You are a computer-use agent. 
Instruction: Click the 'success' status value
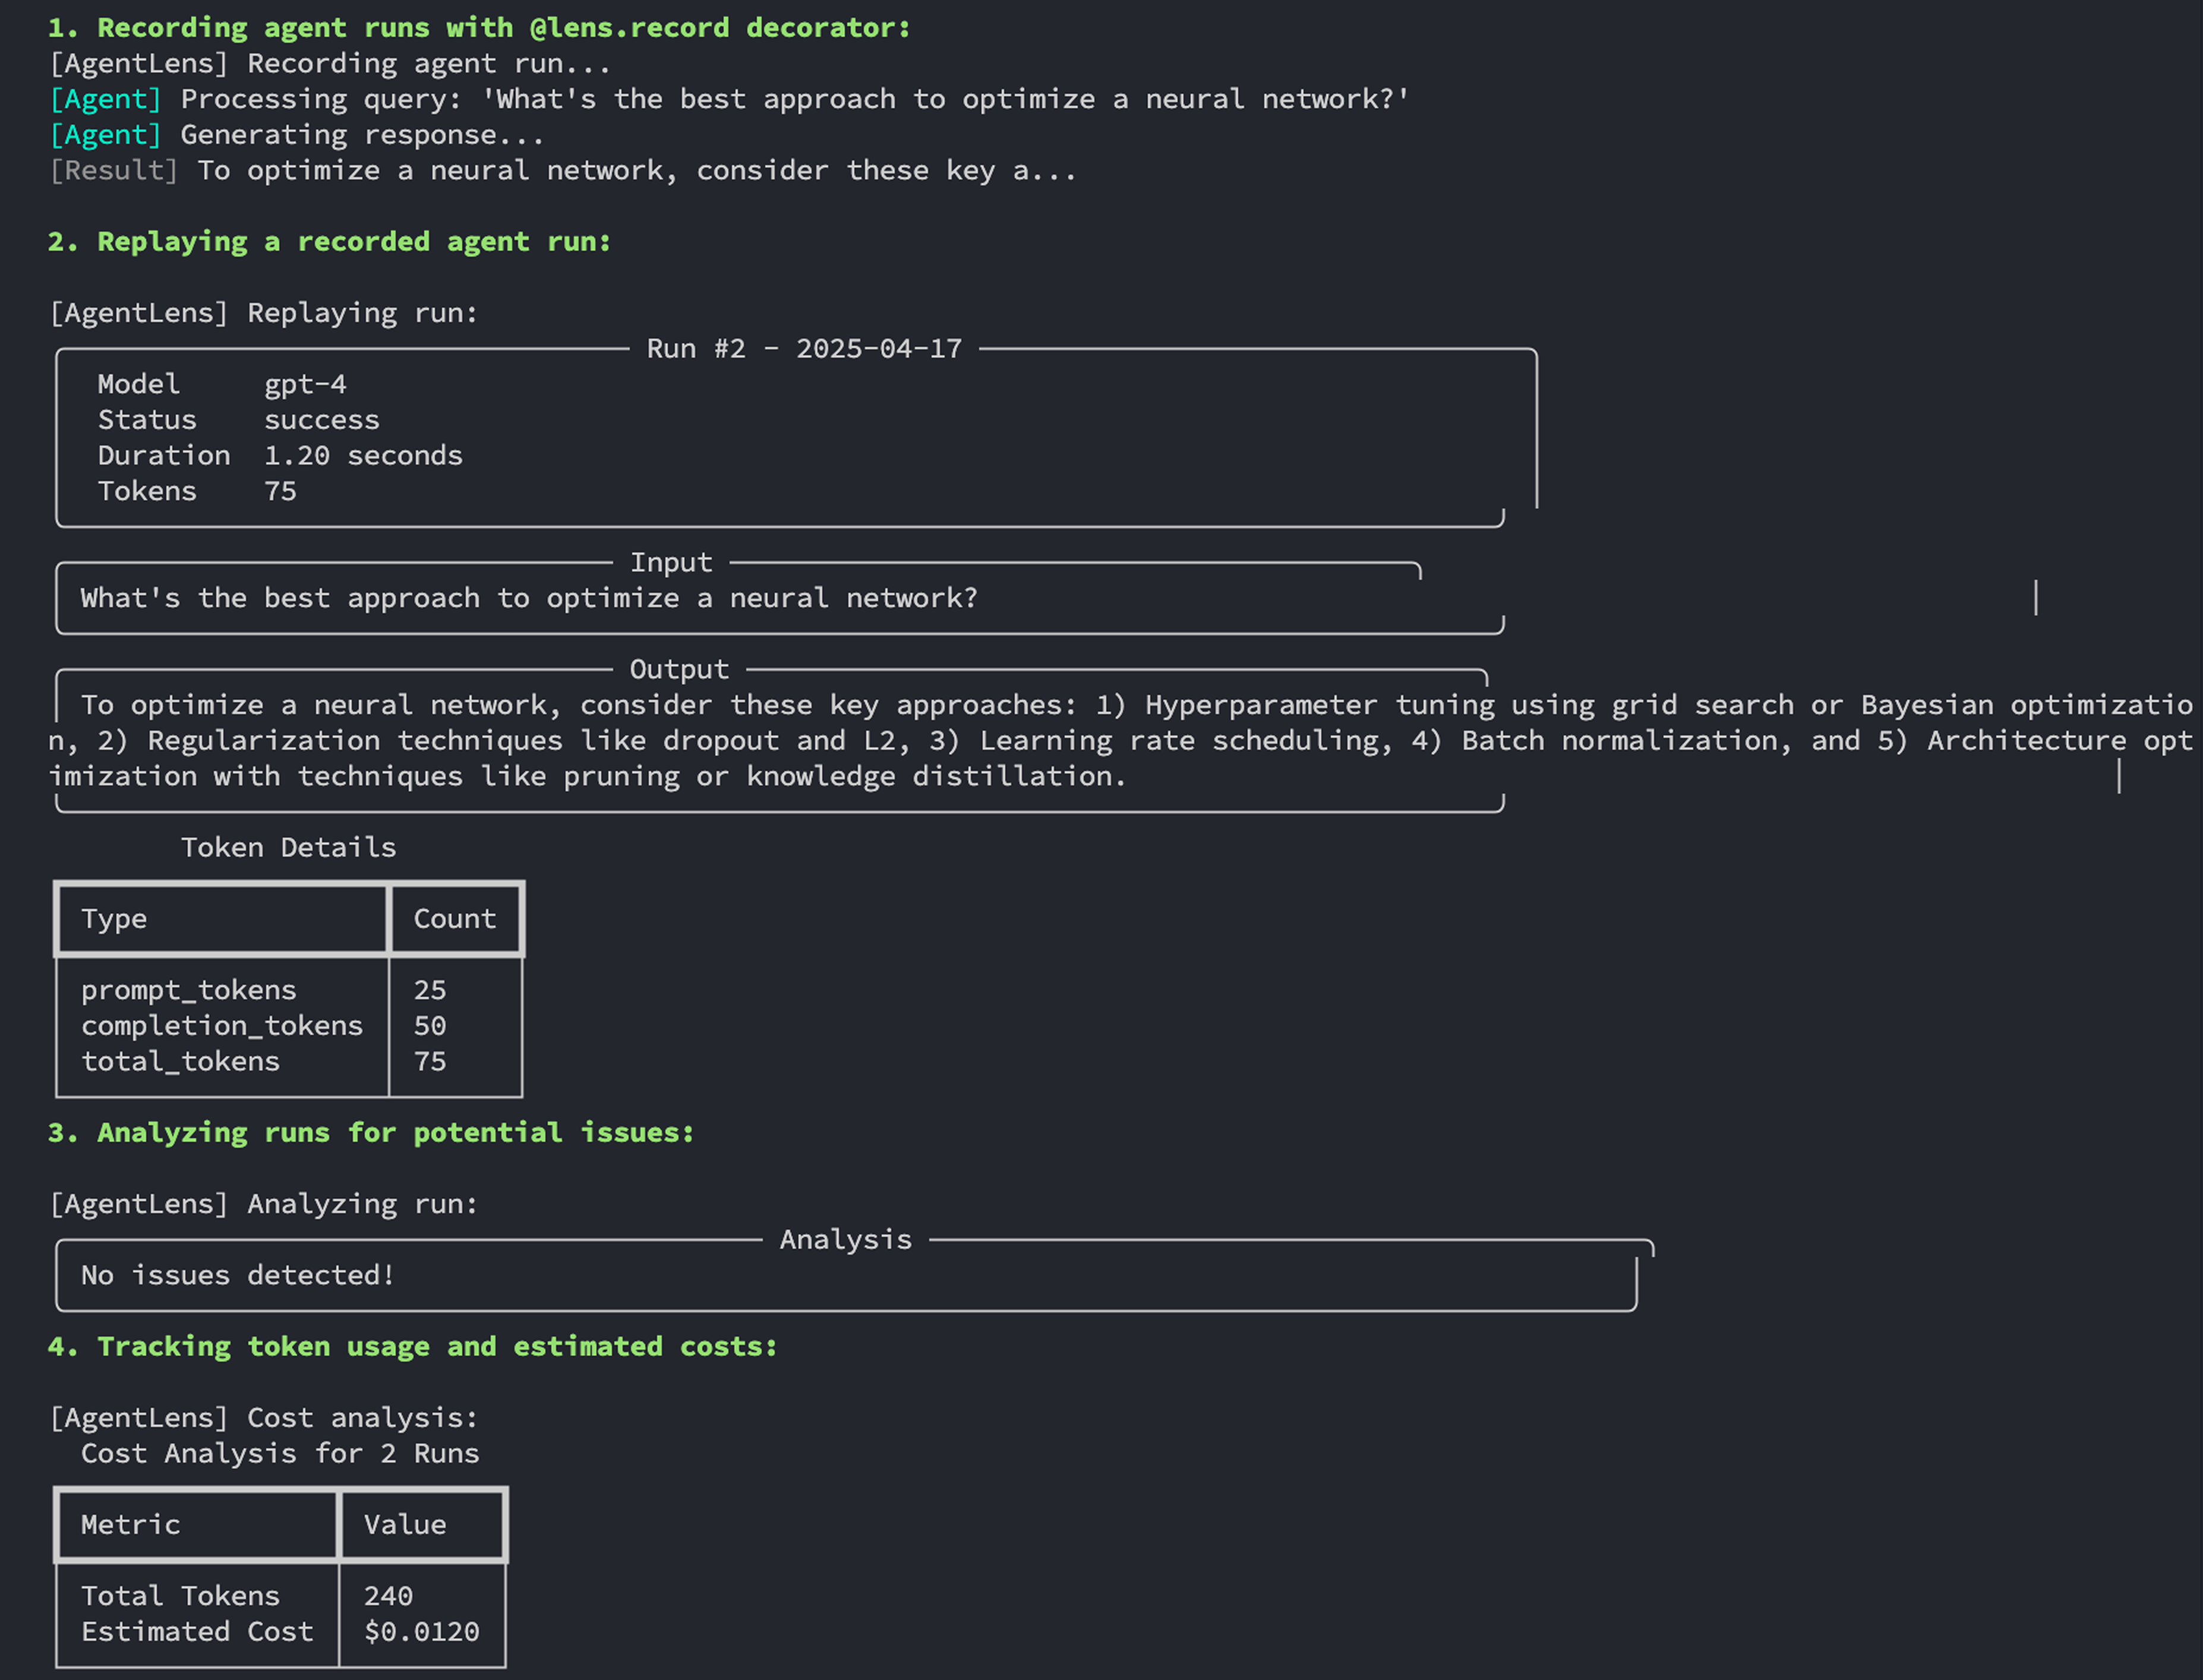321,420
